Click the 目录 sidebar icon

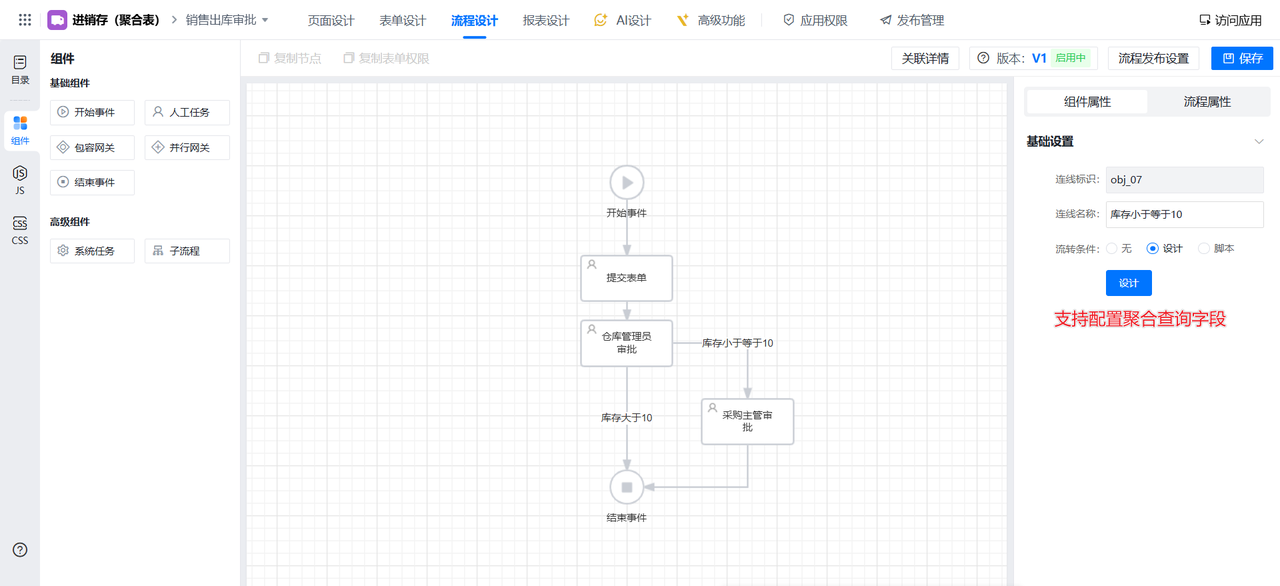(x=20, y=69)
